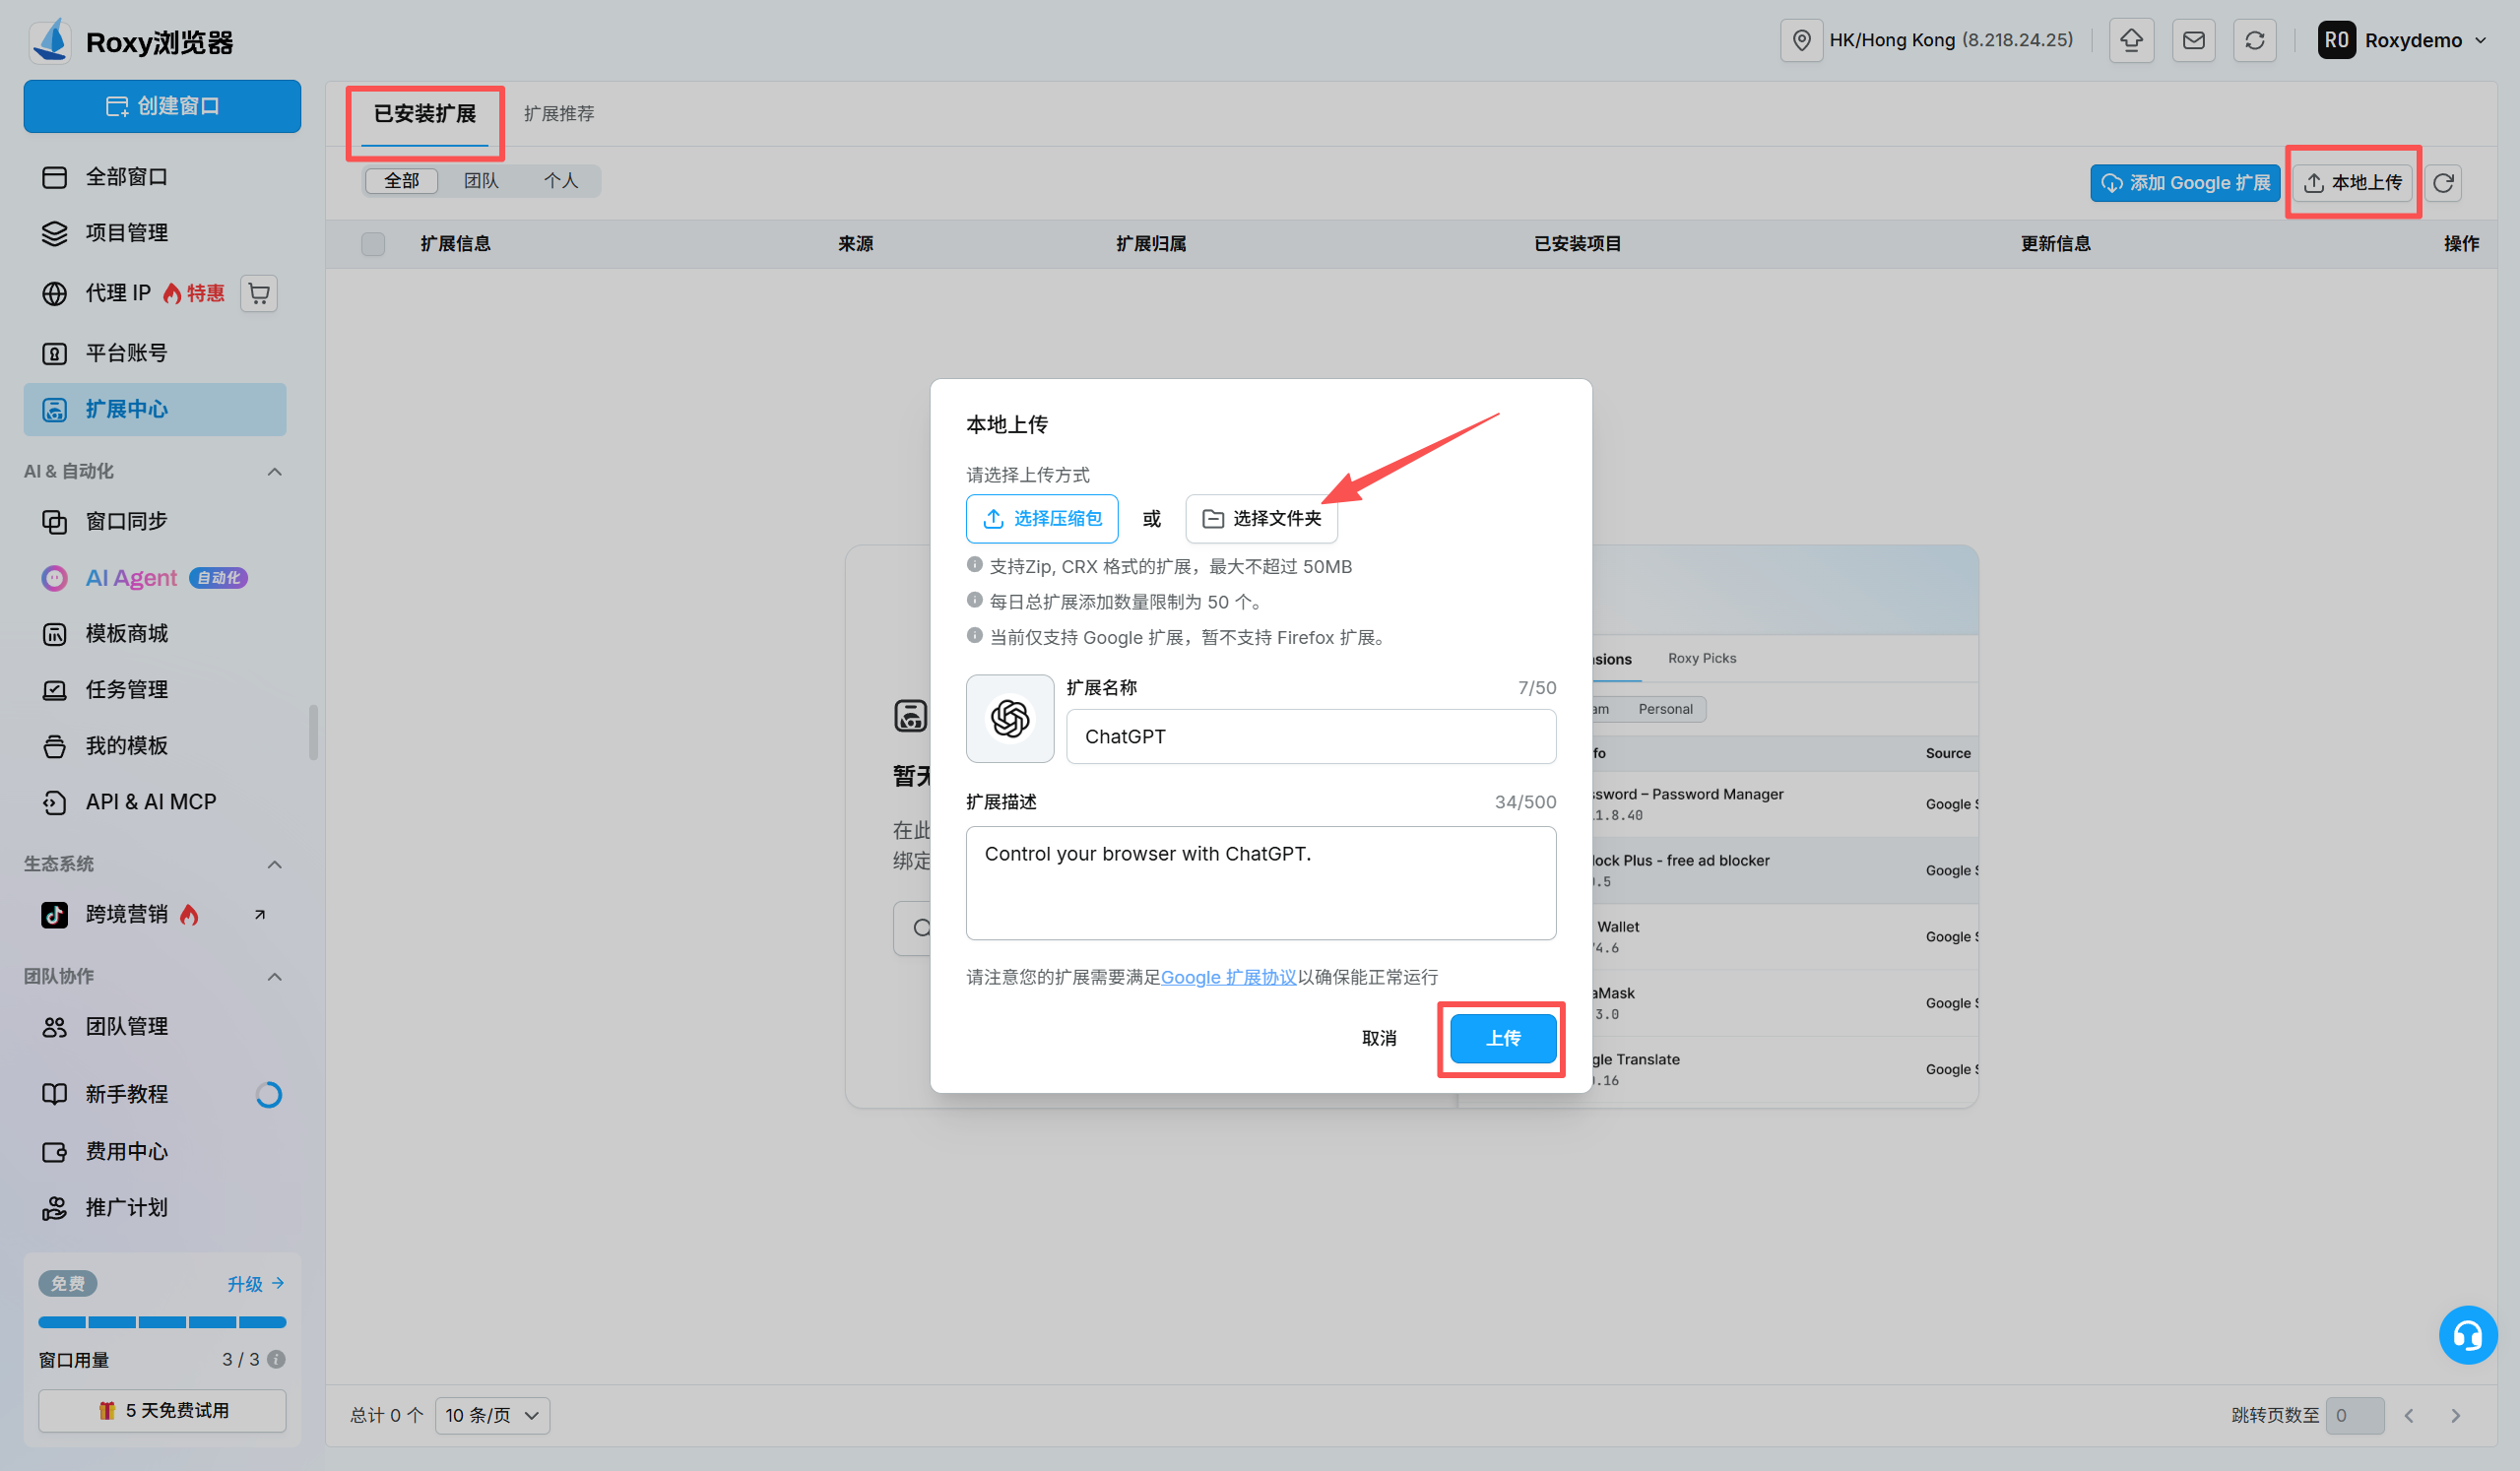Open 跨境营销 TikTok entry
Viewport: 2520px width, 1471px height.
155,914
